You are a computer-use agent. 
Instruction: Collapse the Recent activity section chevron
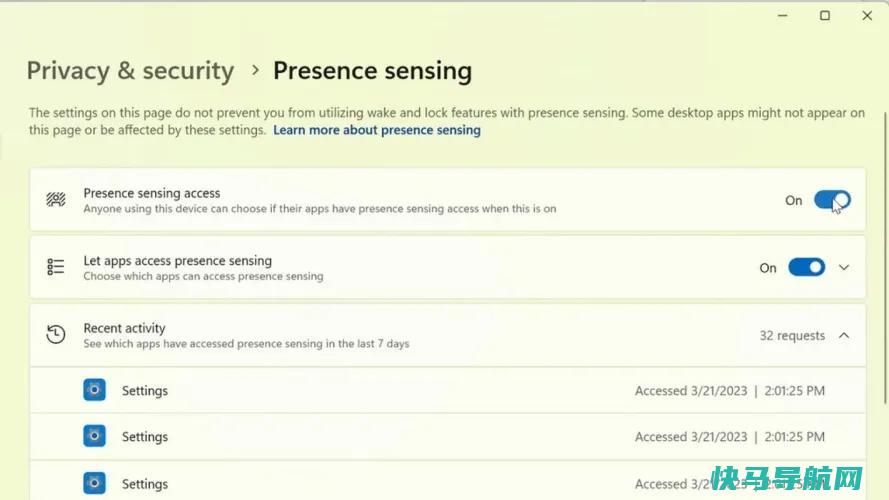click(x=844, y=336)
